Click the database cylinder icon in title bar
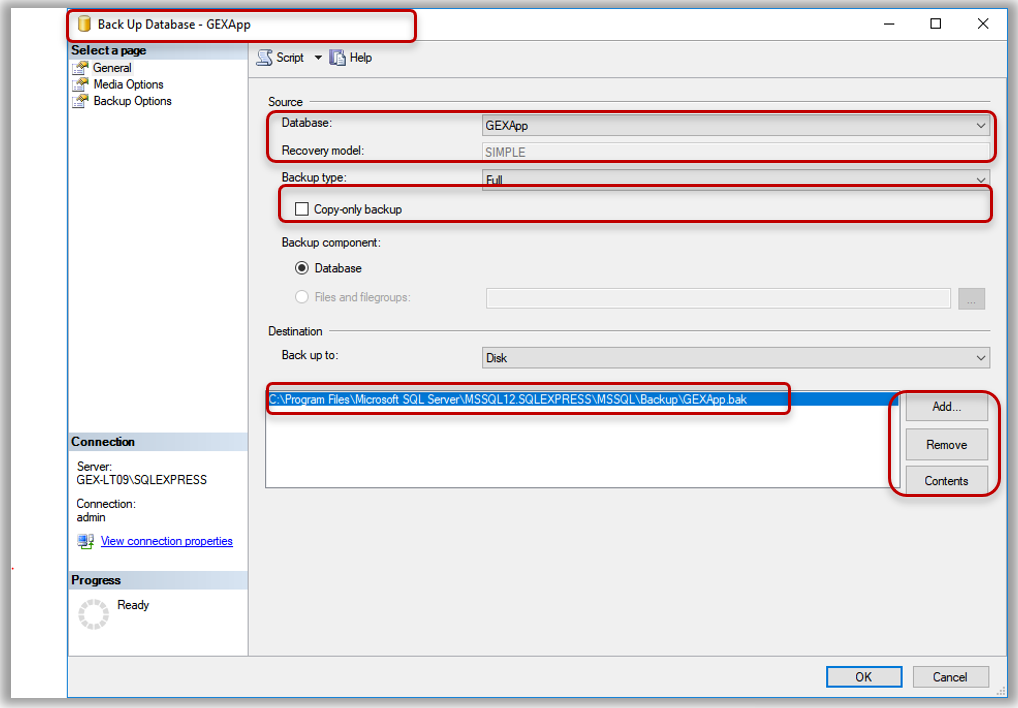 (x=84, y=24)
